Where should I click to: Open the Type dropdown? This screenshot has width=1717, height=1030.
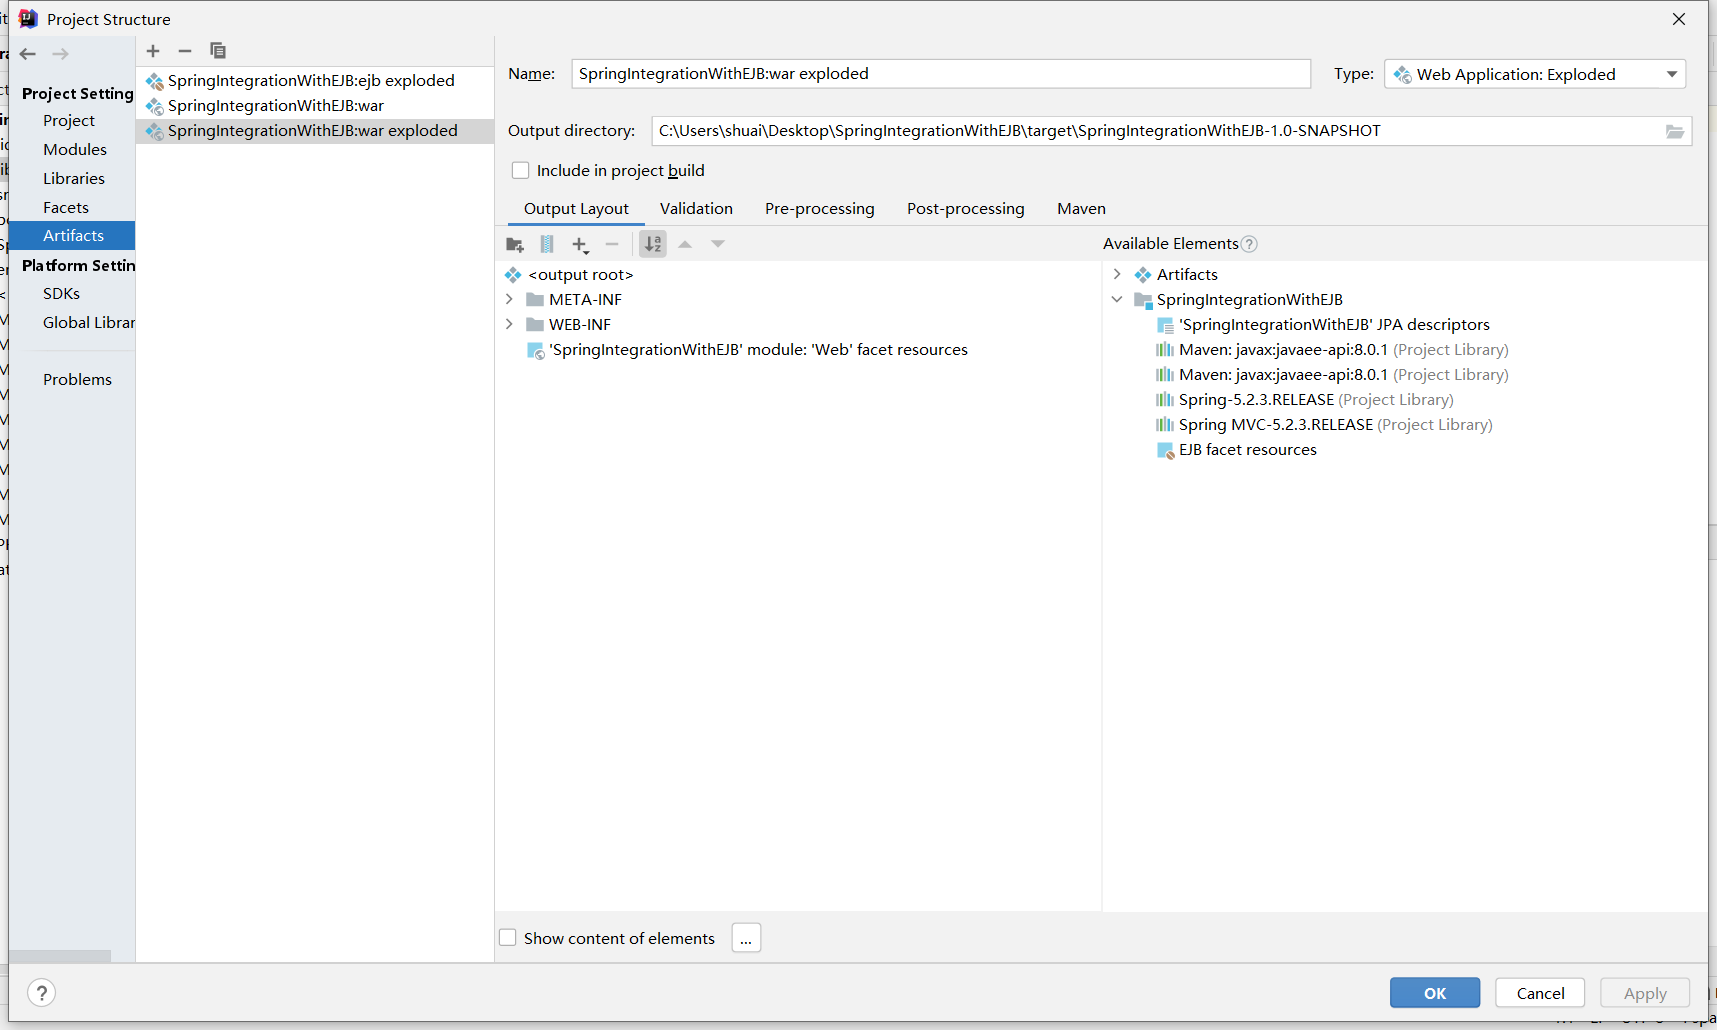click(x=1535, y=74)
